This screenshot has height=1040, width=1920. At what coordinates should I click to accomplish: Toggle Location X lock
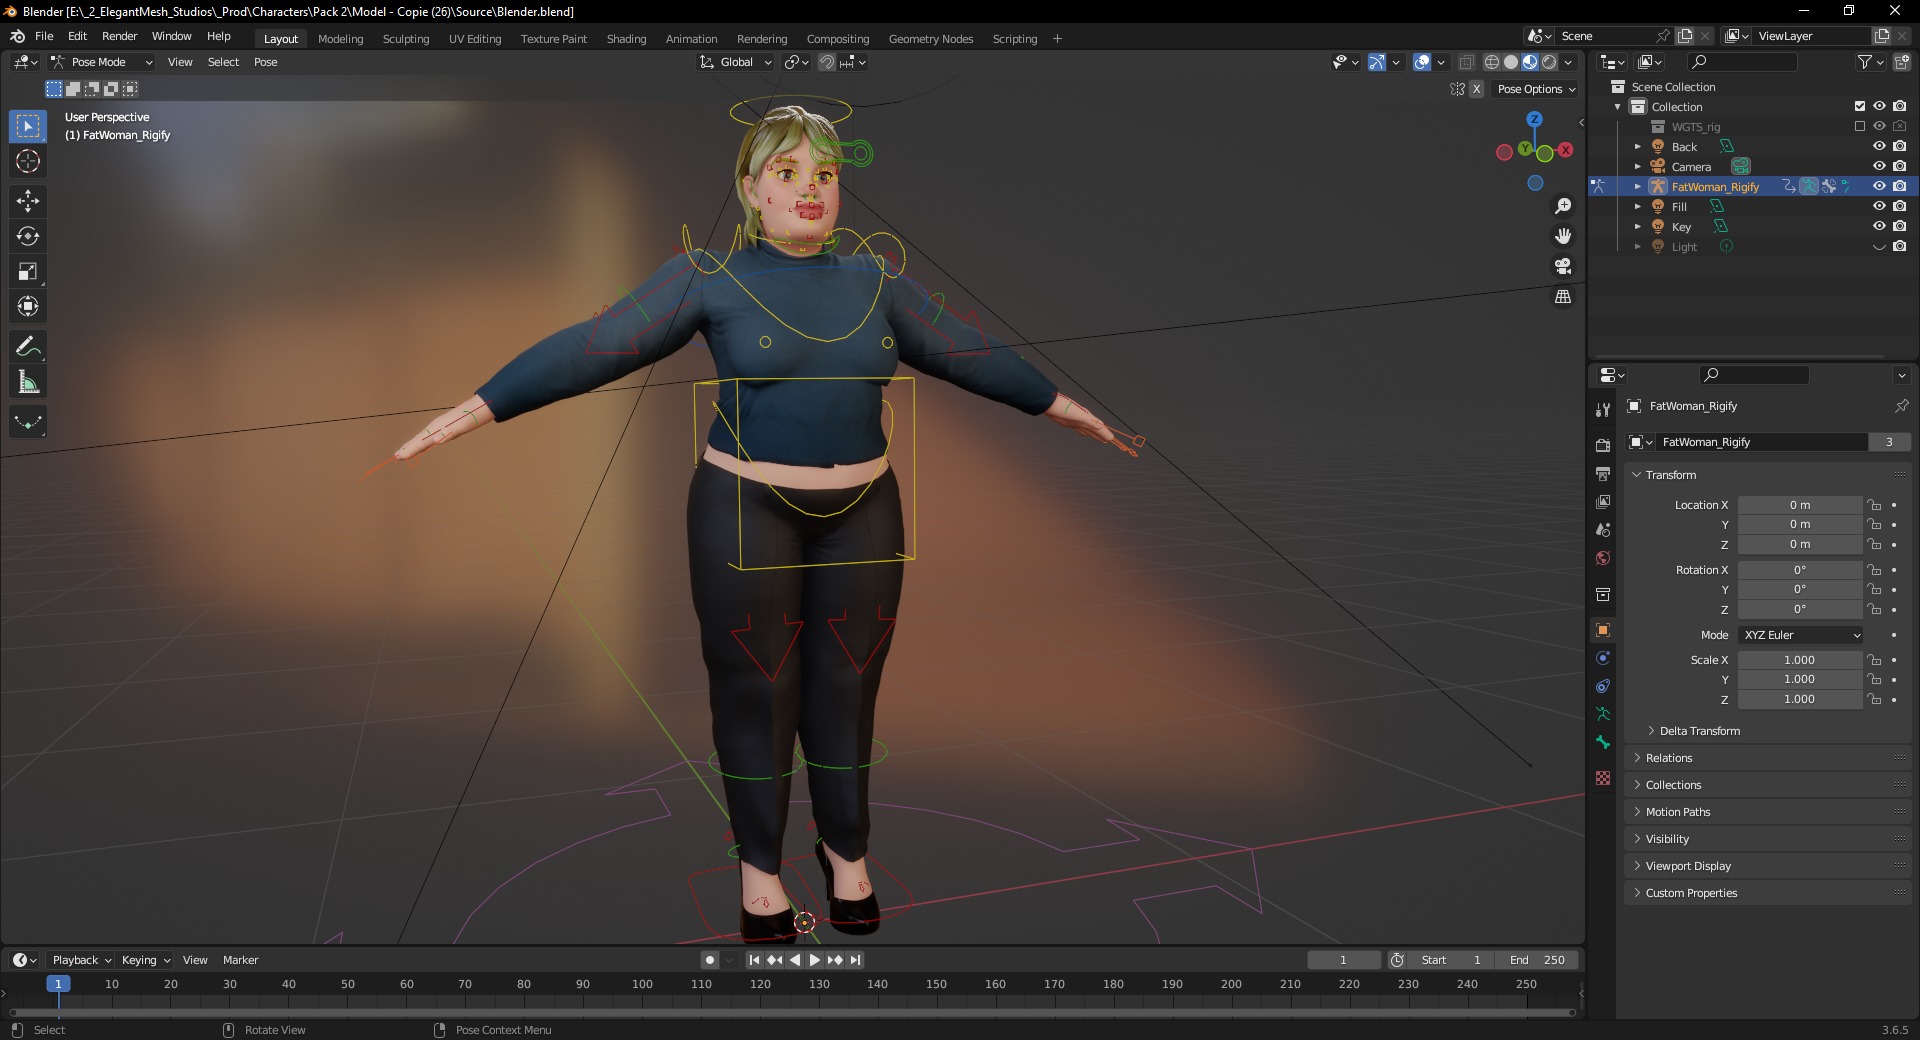[x=1875, y=505]
